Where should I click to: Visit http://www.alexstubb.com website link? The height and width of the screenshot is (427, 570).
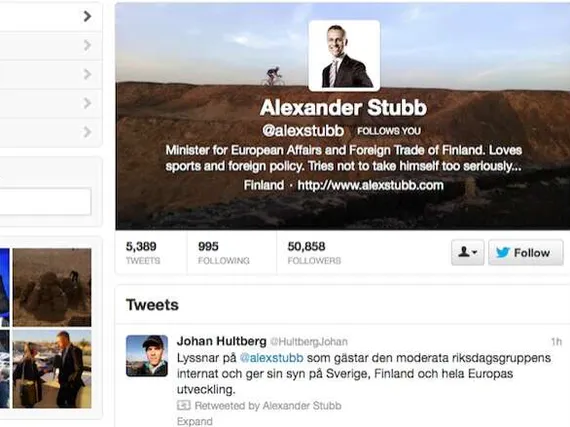pos(370,185)
